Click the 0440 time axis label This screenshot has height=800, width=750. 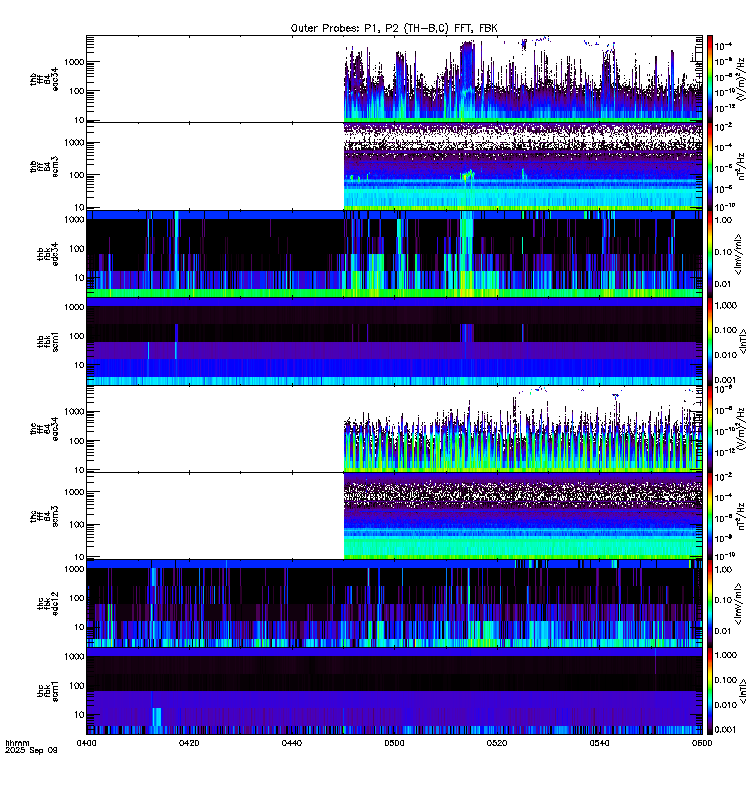[x=291, y=743]
